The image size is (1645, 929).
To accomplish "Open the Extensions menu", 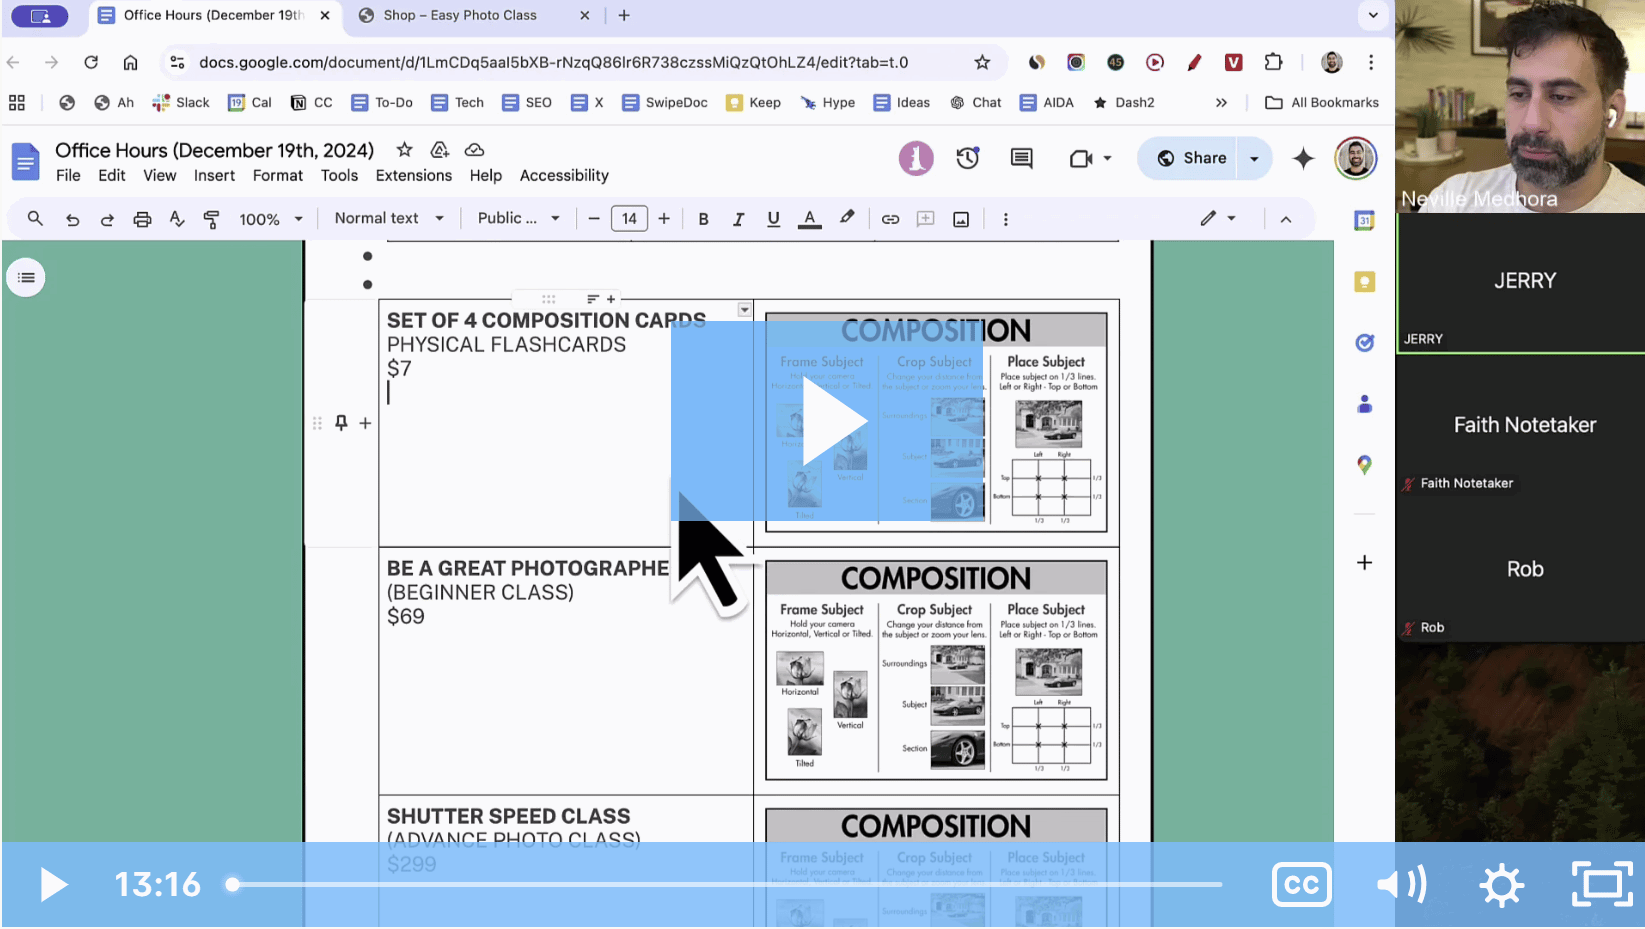I will 413,175.
